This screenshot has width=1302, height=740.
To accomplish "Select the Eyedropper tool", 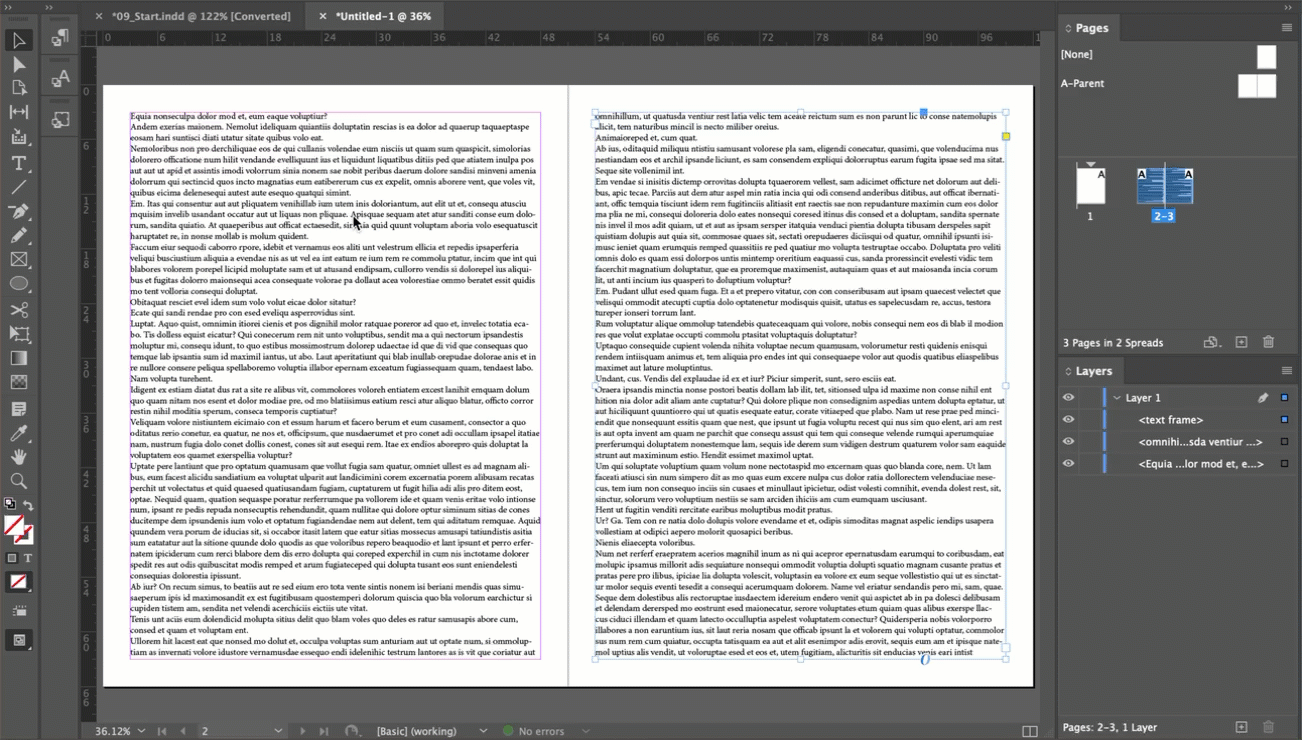I will point(18,432).
